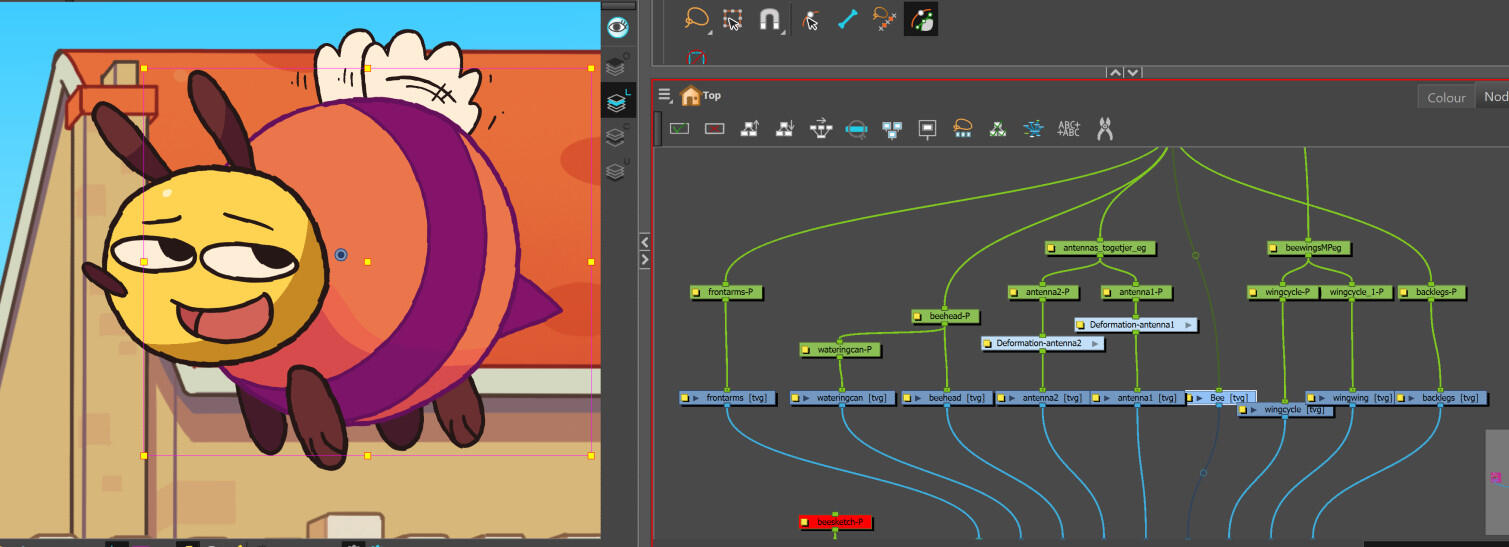Click the magnet snap tool icon
This screenshot has width=1509, height=547.
(x=769, y=19)
